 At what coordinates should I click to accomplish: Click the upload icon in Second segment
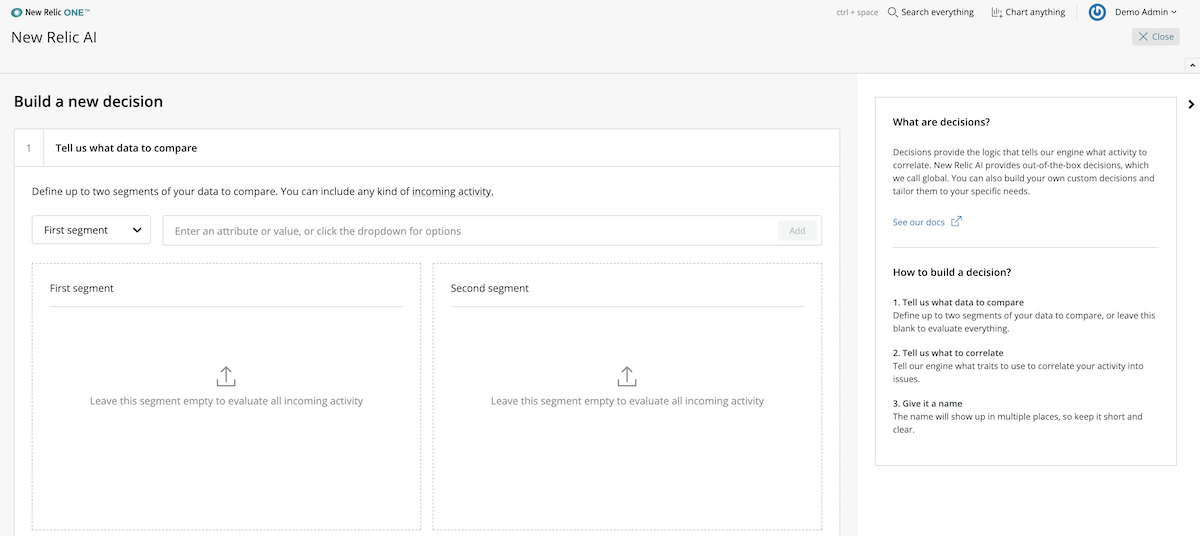[x=627, y=377]
